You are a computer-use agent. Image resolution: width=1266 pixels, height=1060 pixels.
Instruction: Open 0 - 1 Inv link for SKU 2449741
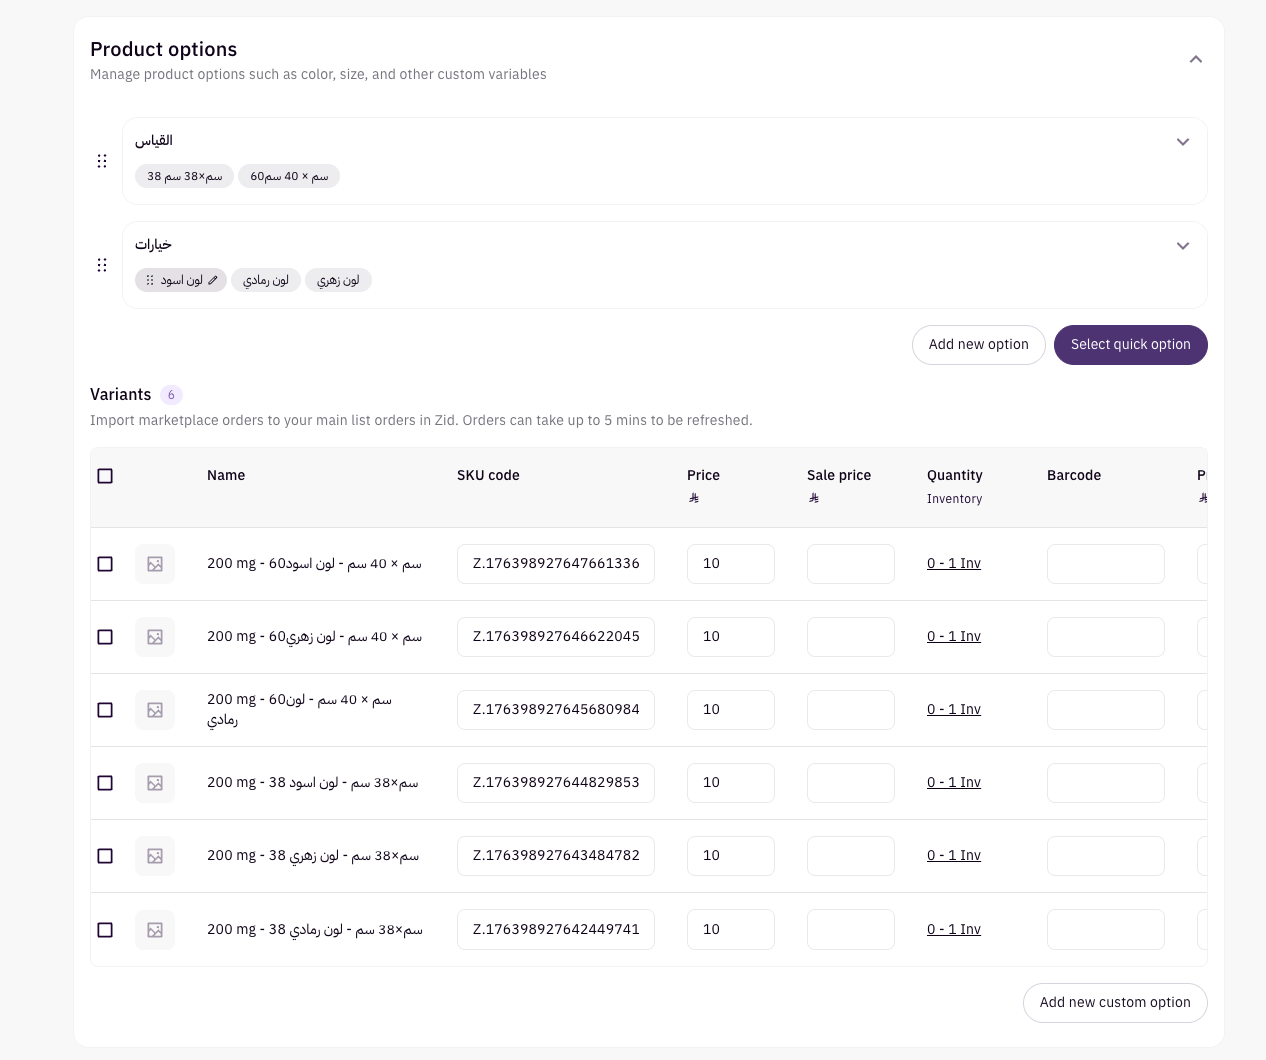point(954,930)
